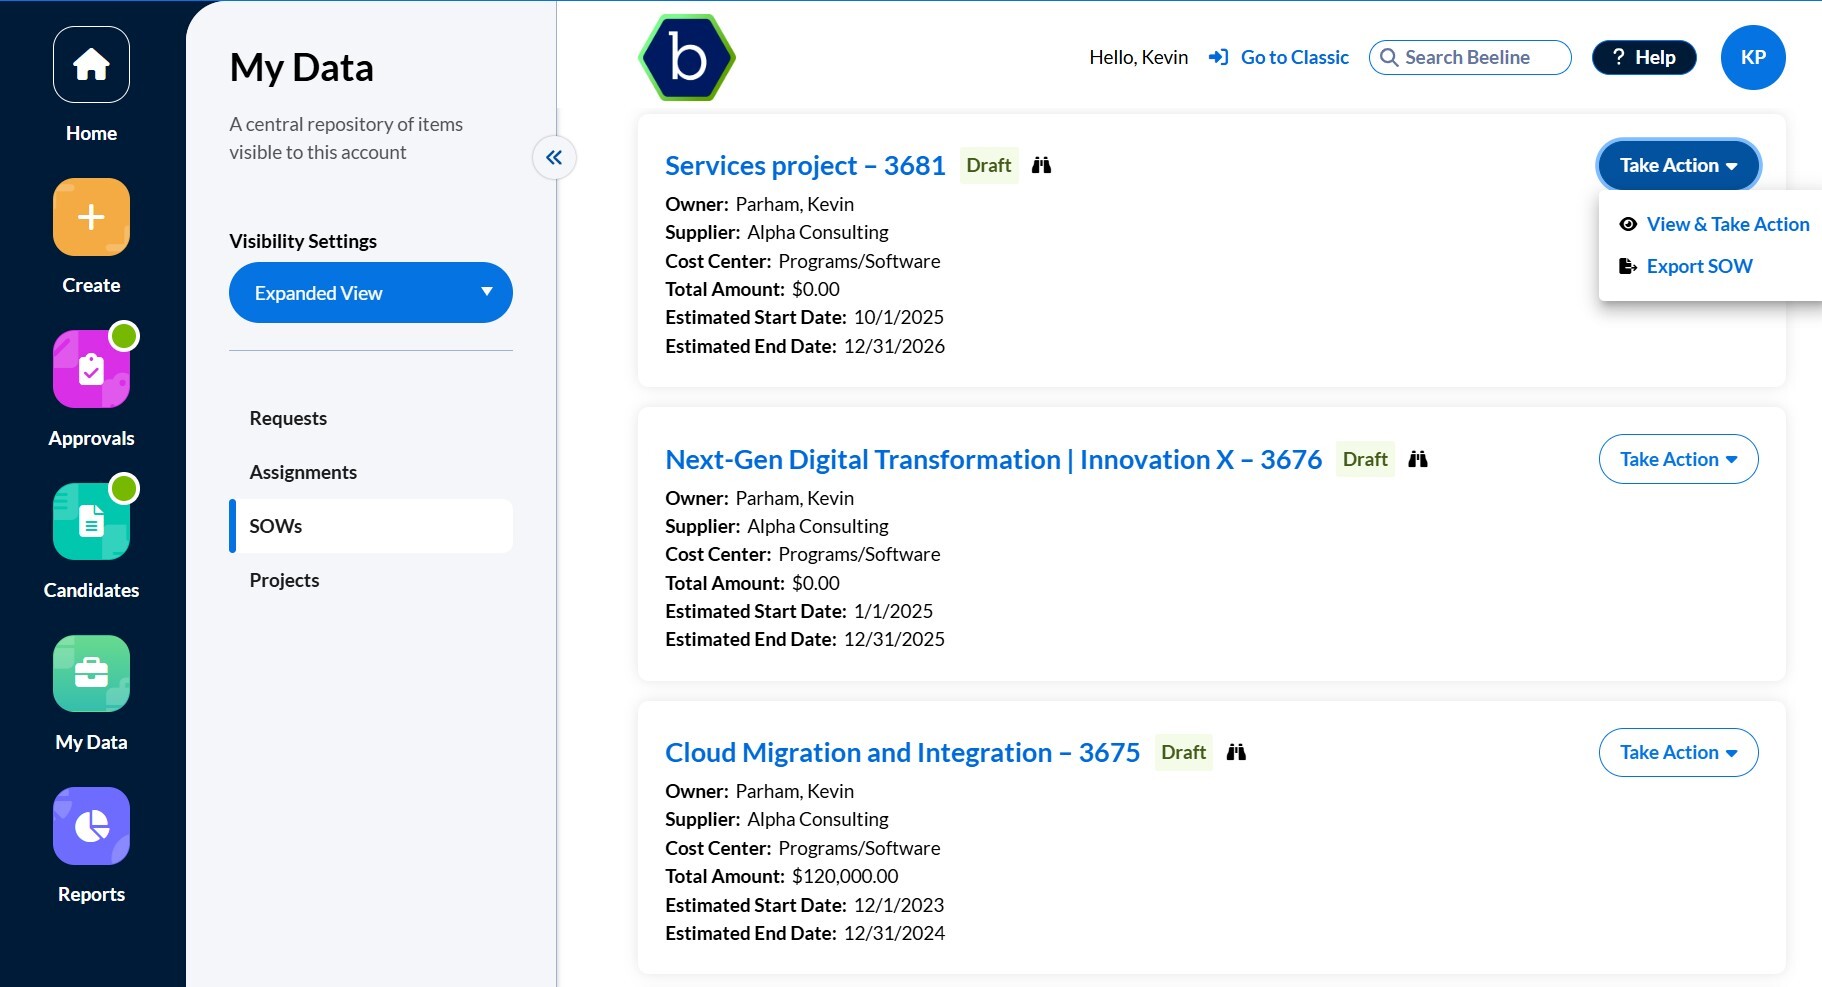This screenshot has height=987, width=1822.
Task: Select Export SOW menu item
Action: 1686,266
